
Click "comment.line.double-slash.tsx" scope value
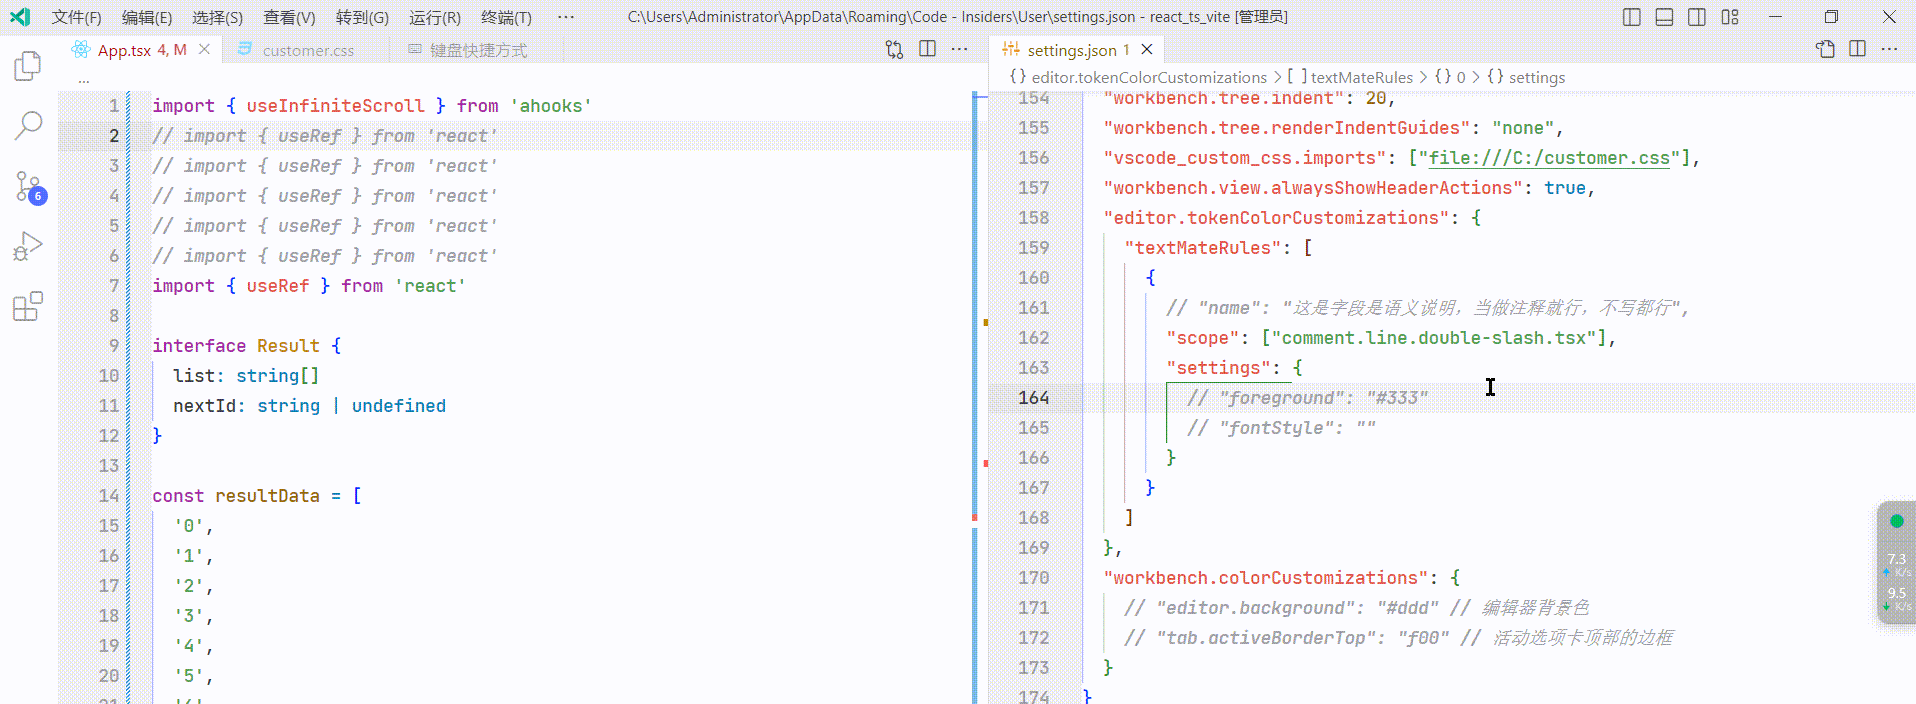1434,337
